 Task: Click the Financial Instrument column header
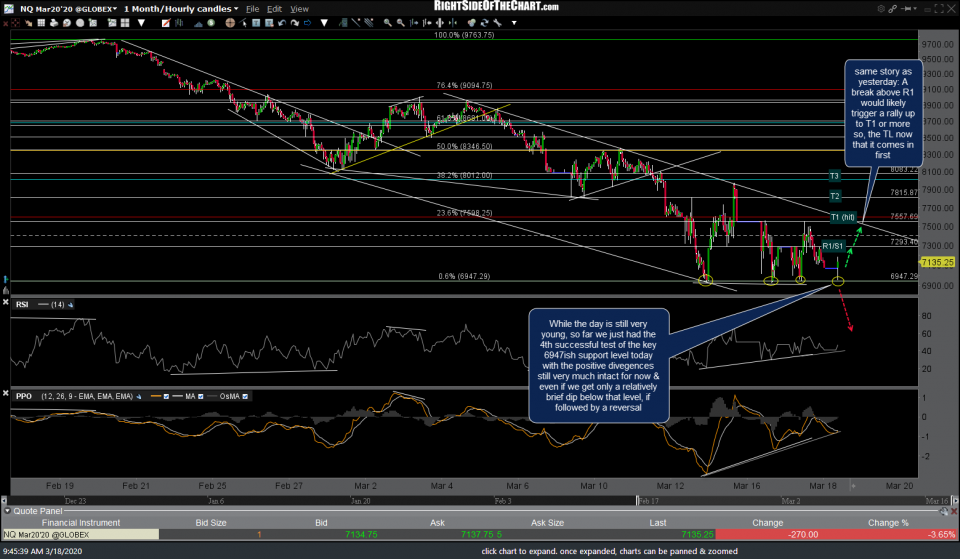81,522
